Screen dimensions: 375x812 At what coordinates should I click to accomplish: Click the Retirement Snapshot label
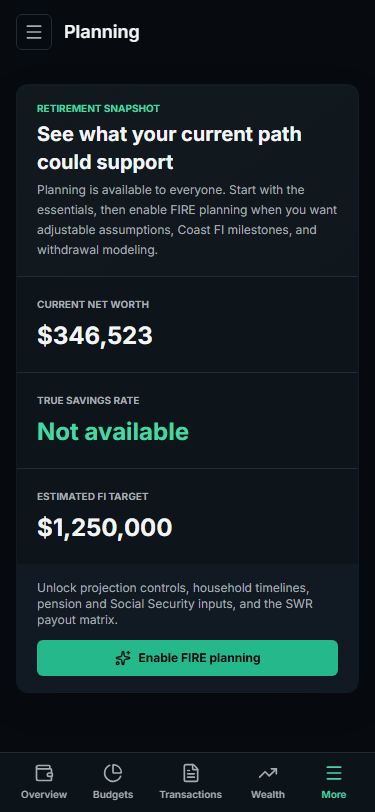click(98, 109)
